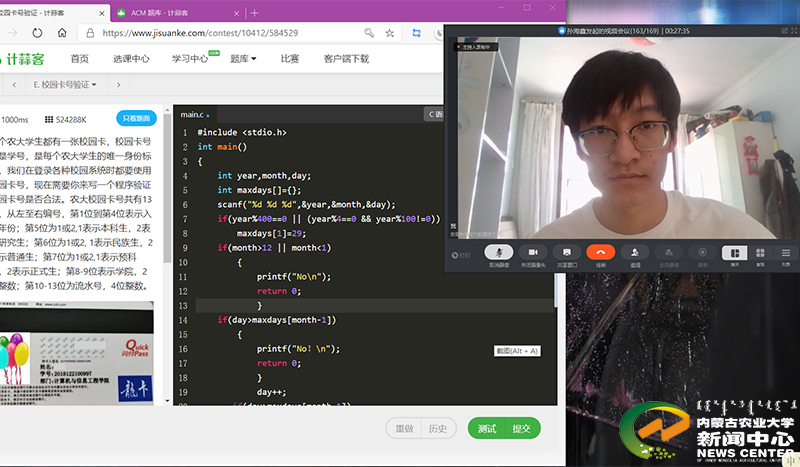This screenshot has height=467, width=800.
Task: Bookmark this page with the star
Action: point(390,33)
